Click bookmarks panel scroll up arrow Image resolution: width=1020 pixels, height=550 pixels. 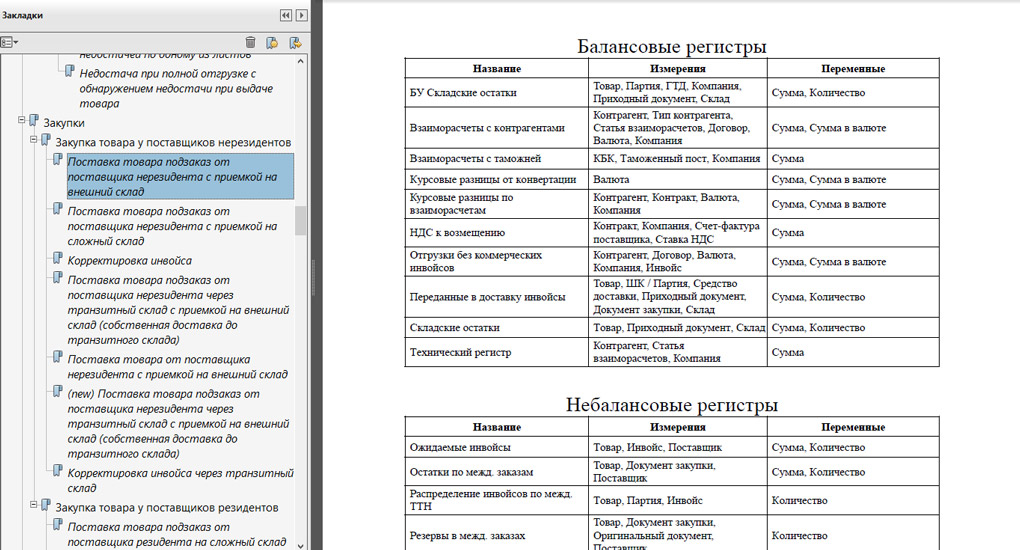[x=301, y=61]
